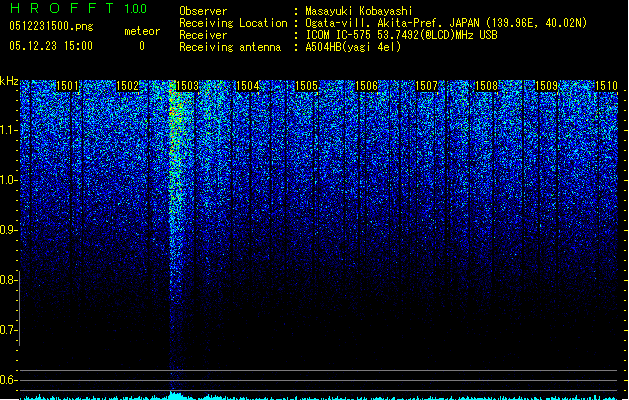Screen dimensions: 629x400
Task: Click the 0.9 frequency axis label
Action: (8, 230)
